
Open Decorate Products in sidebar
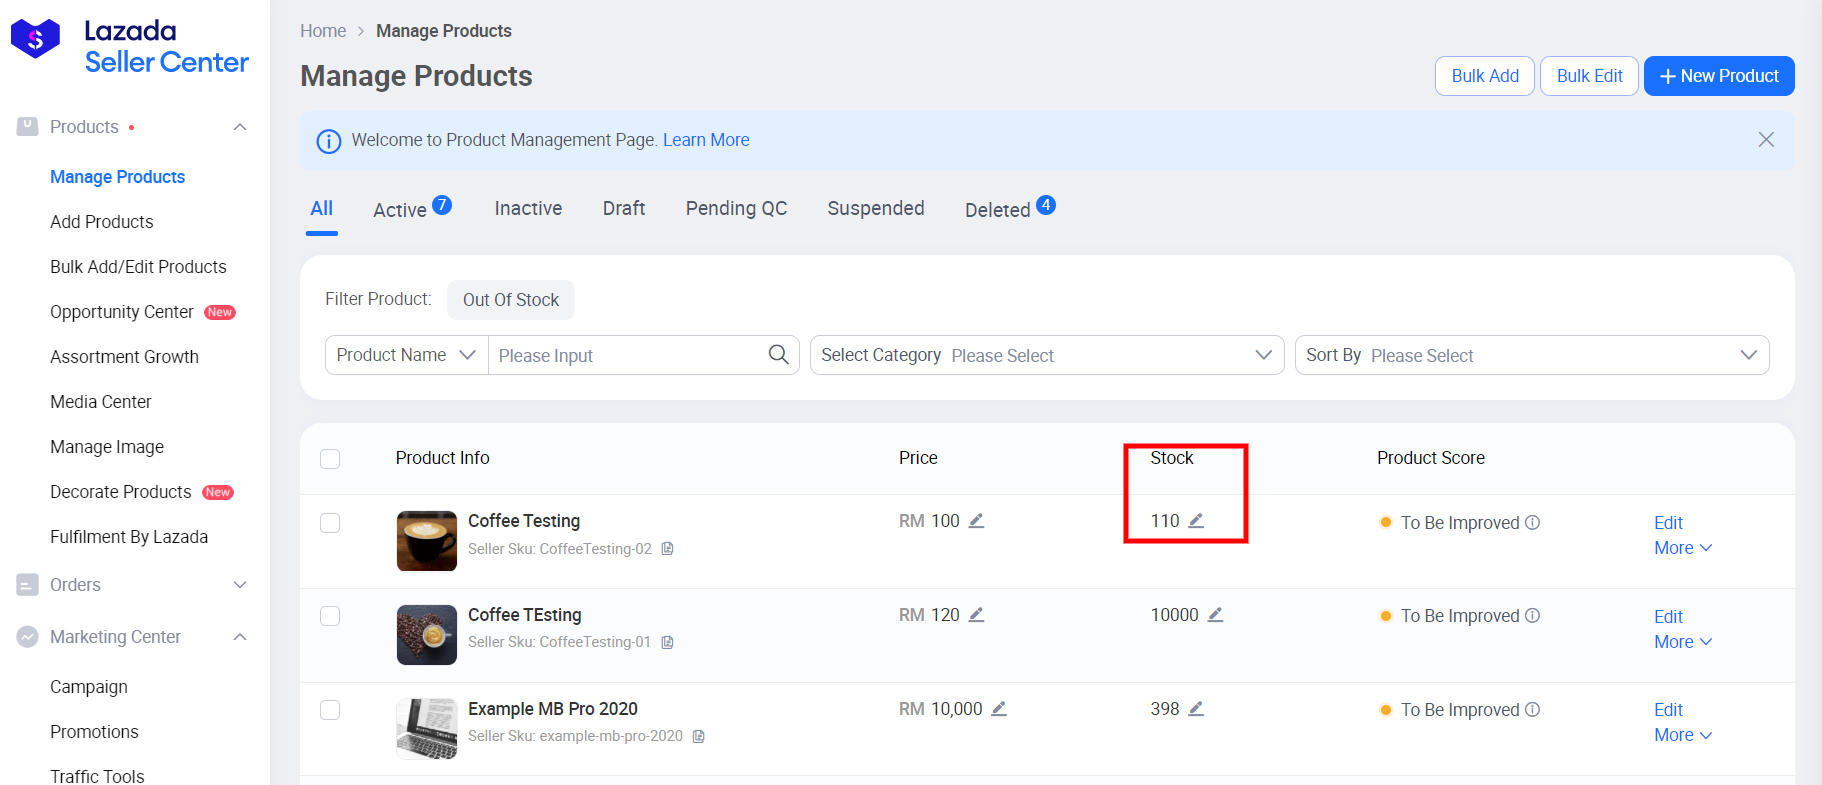121,492
